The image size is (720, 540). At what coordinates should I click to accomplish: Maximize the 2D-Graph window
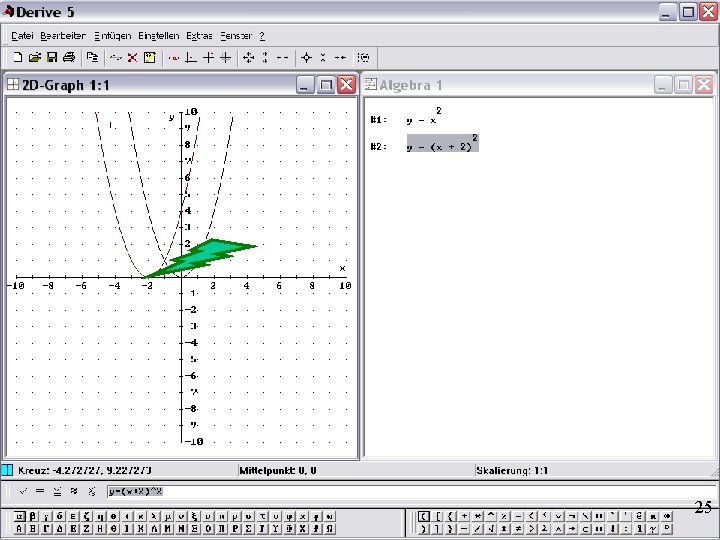(x=326, y=85)
